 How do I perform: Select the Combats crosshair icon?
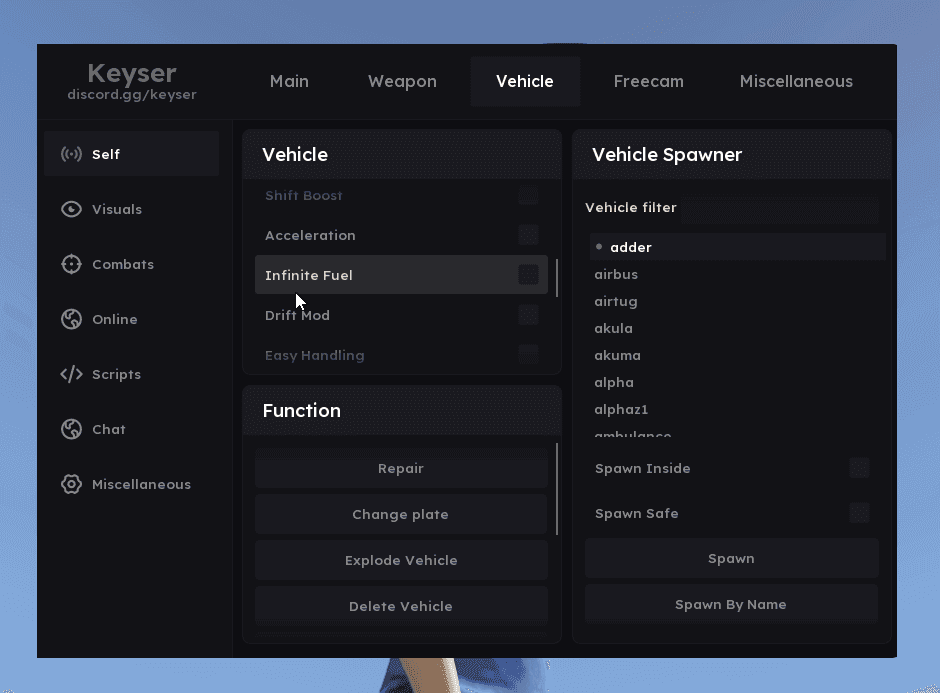coord(71,264)
